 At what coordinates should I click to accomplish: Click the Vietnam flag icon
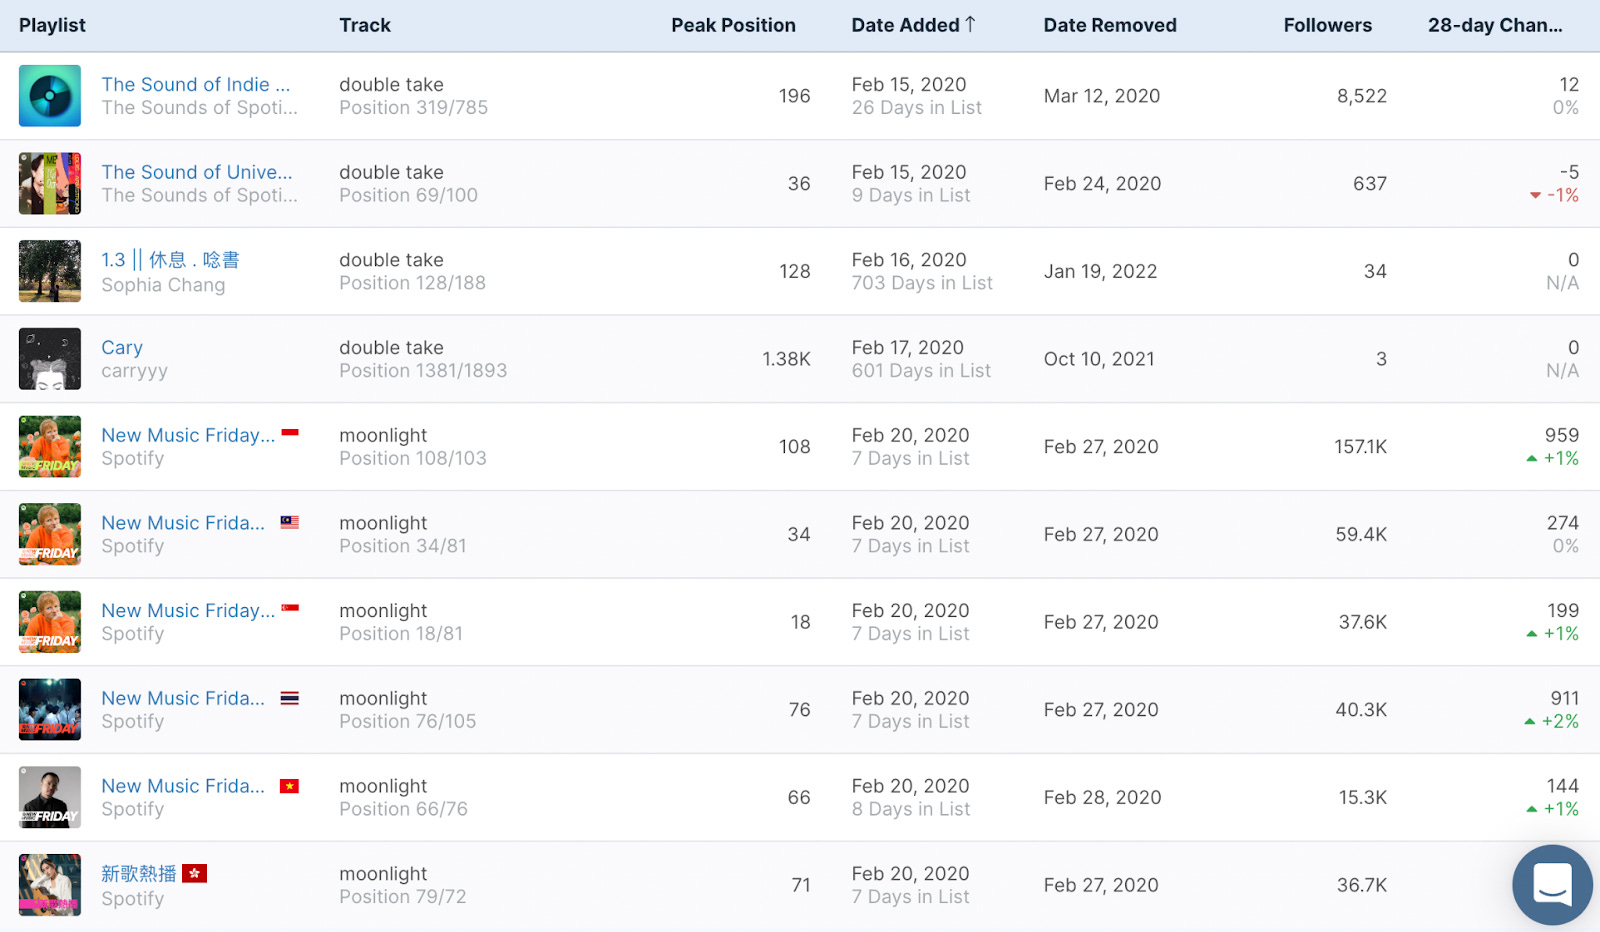(290, 786)
